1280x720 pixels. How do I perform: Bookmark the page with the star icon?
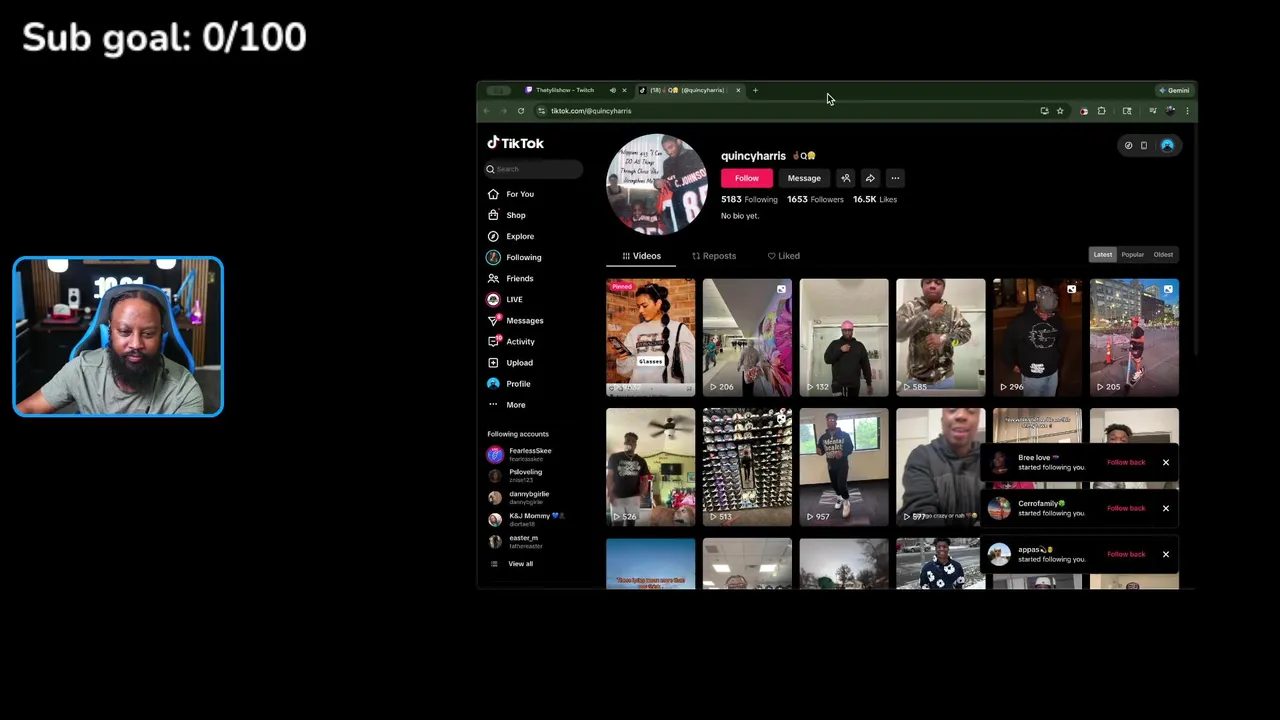[x=1060, y=111]
